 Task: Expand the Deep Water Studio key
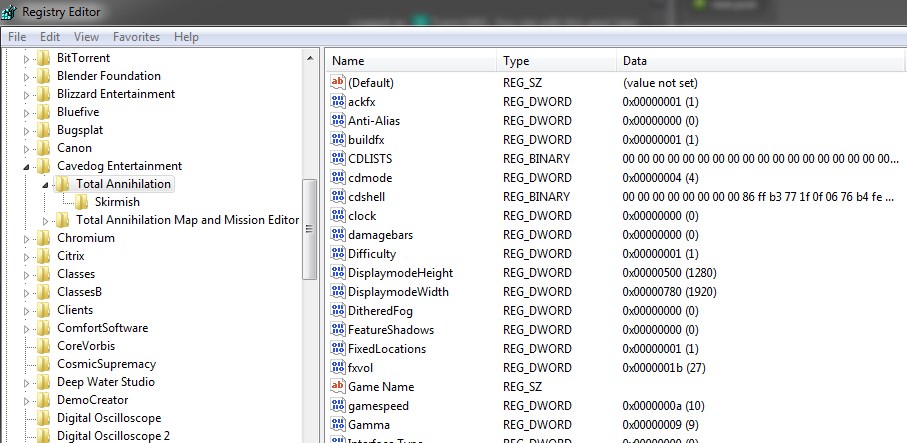pyautogui.click(x=26, y=383)
